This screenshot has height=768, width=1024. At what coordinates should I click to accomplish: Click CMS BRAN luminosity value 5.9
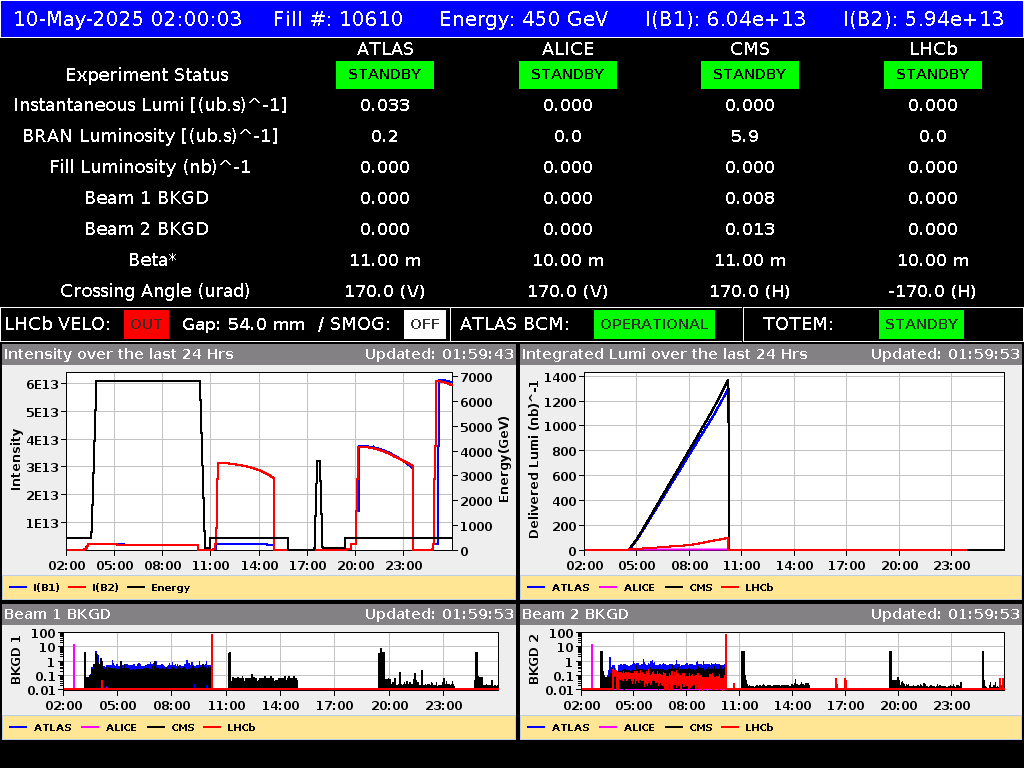[x=744, y=136]
